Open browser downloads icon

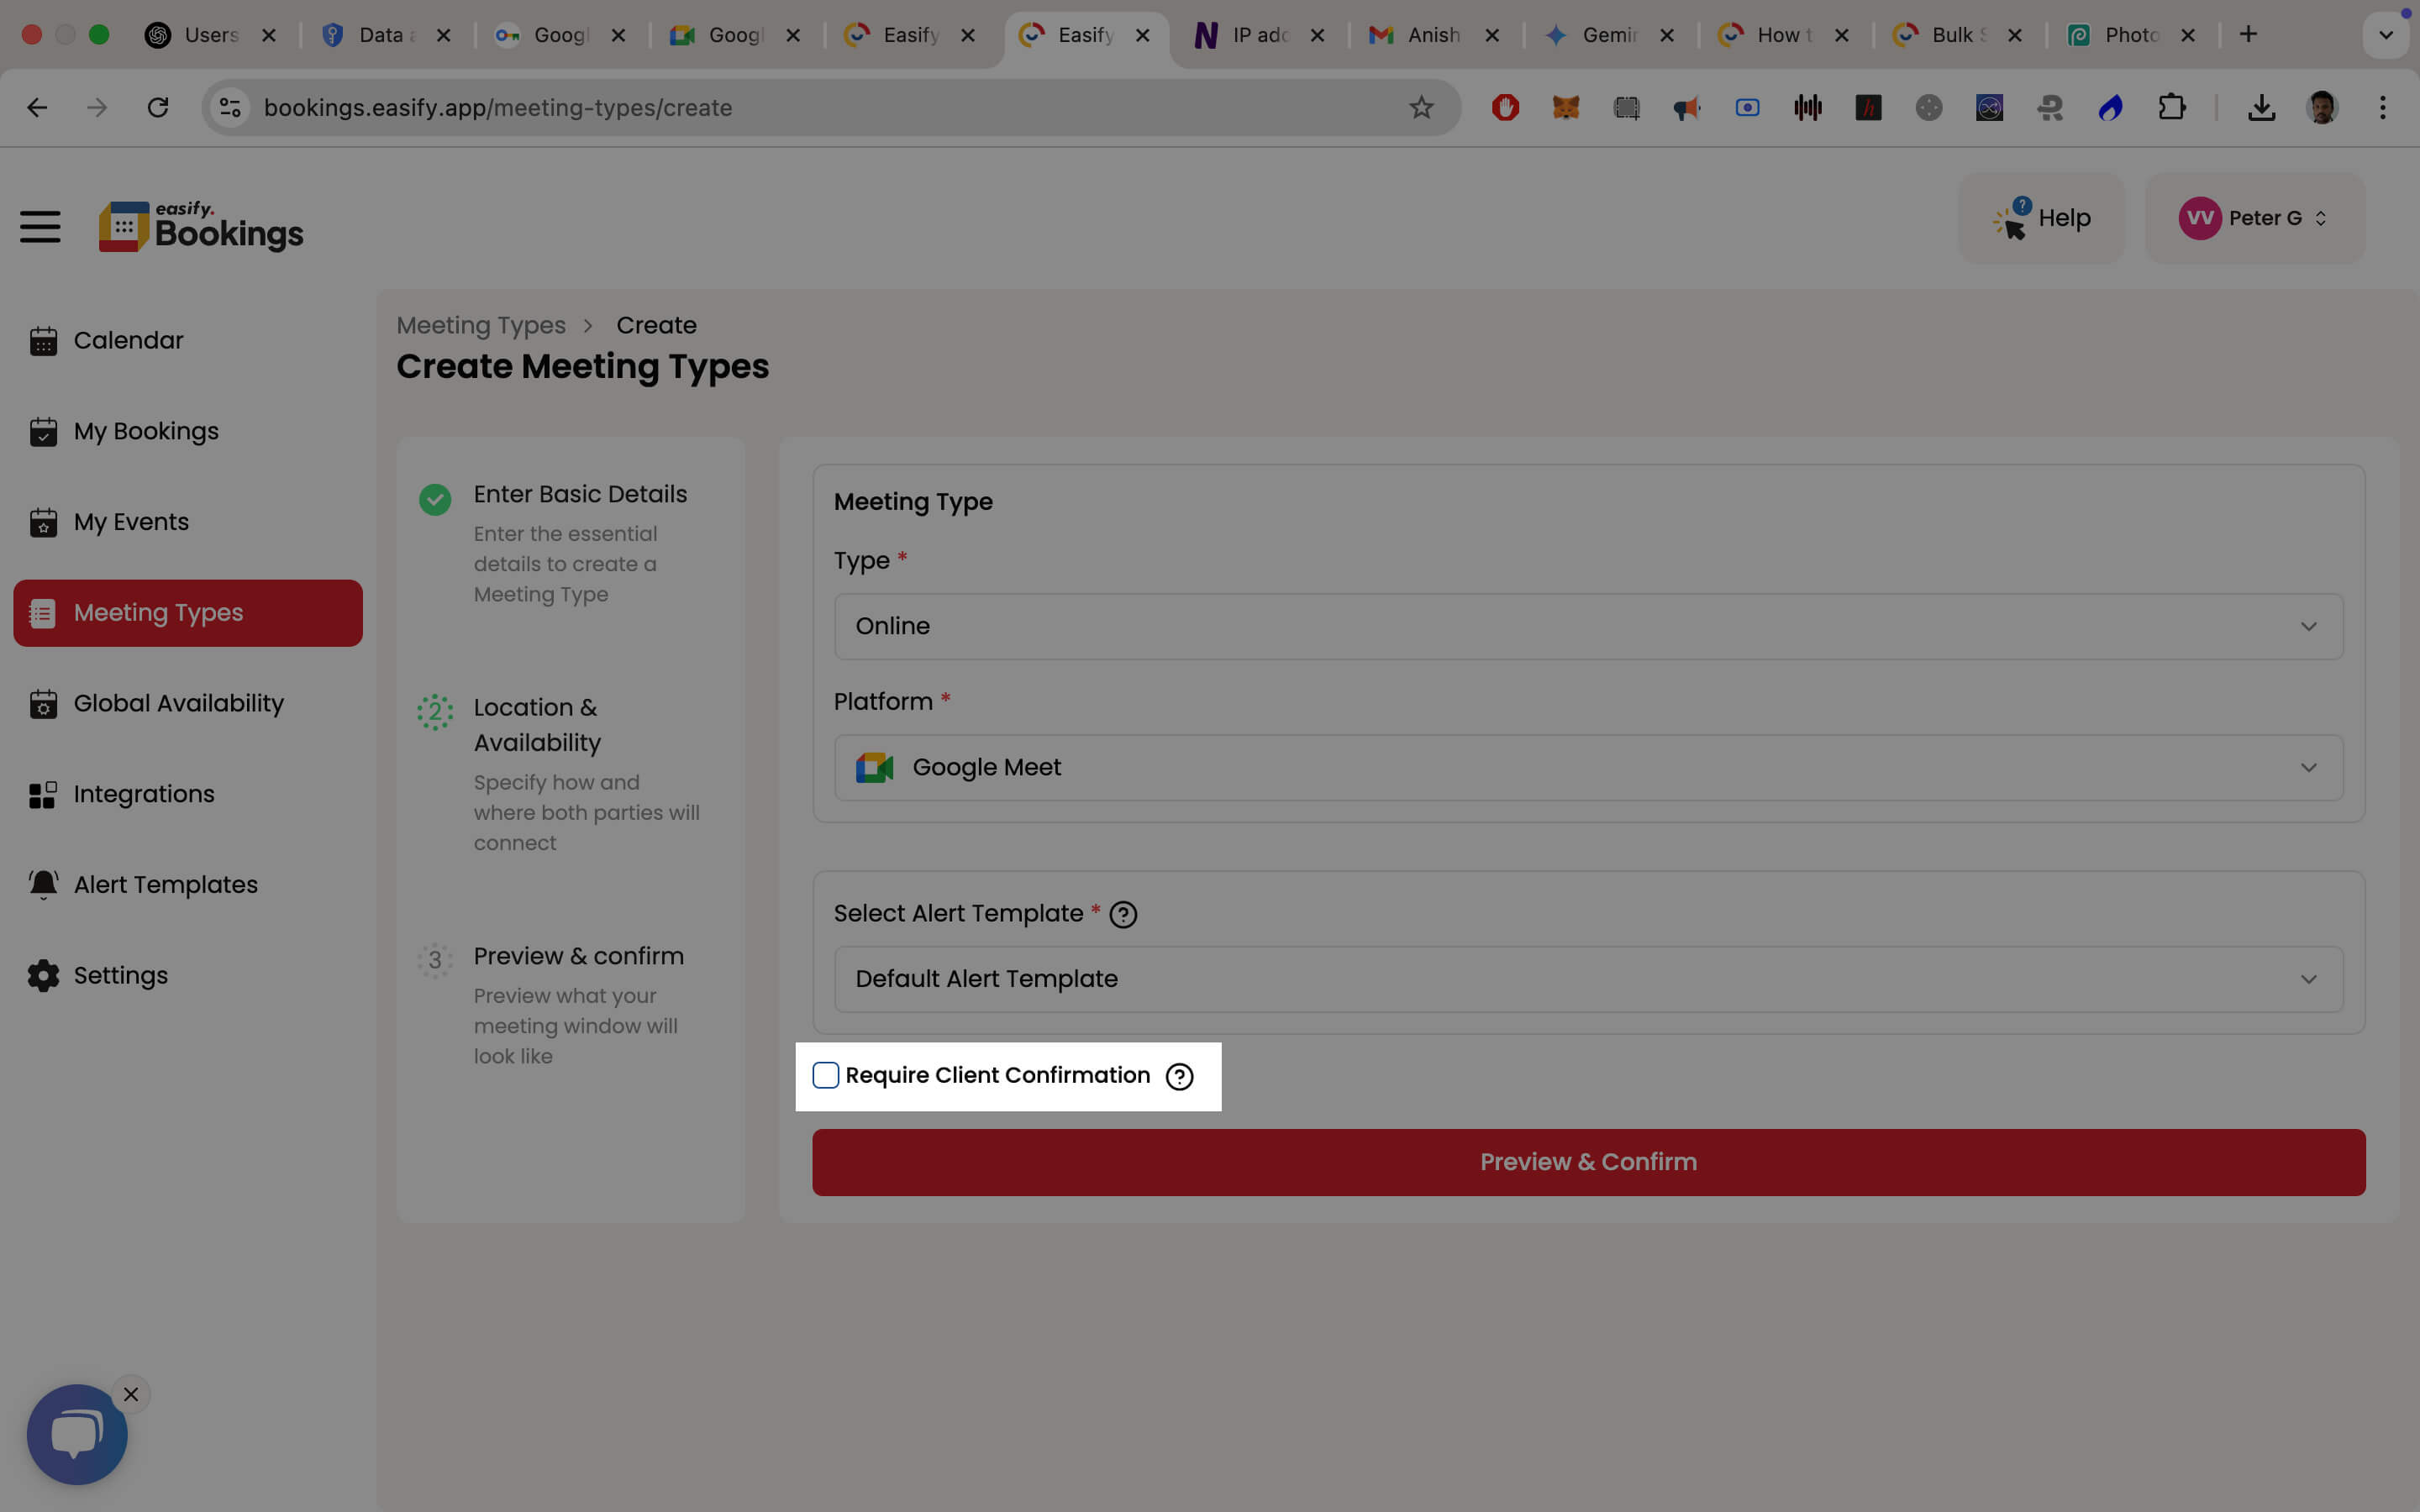[x=2261, y=107]
